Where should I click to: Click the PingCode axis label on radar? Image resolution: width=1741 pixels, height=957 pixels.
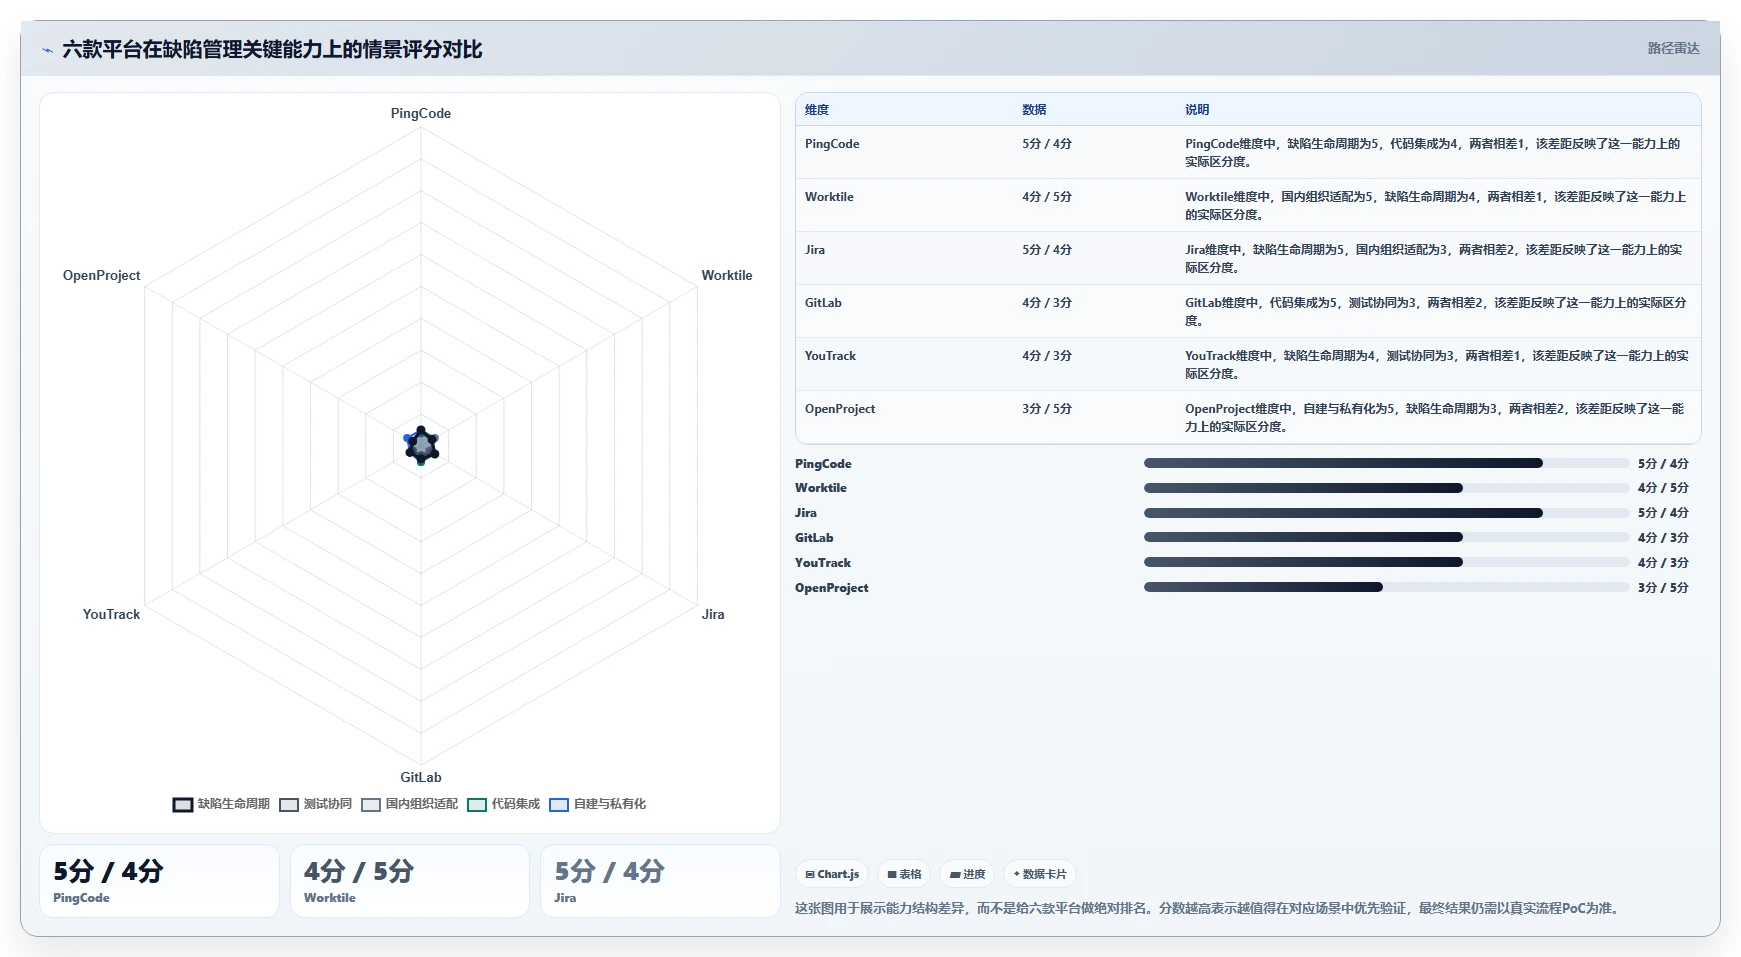(421, 113)
